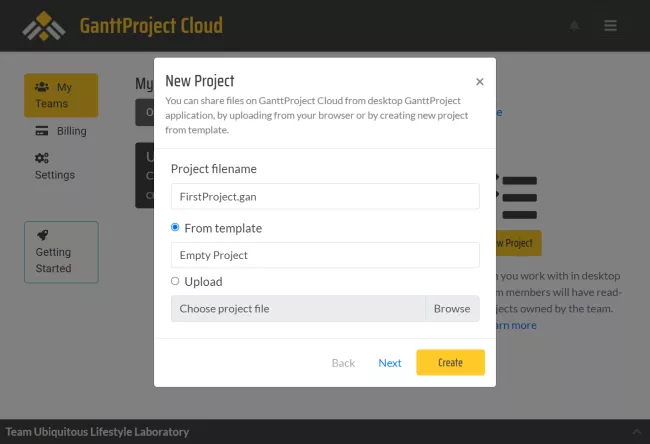Screen dimensions: 650x444
Task: Go to Billing in the sidebar
Action: (x=61, y=131)
